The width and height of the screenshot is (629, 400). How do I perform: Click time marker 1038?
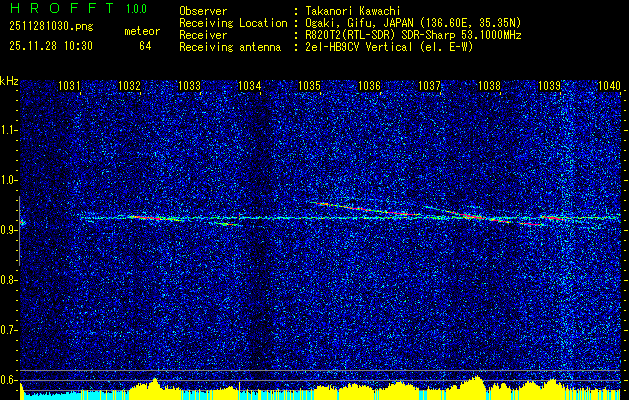[489, 85]
